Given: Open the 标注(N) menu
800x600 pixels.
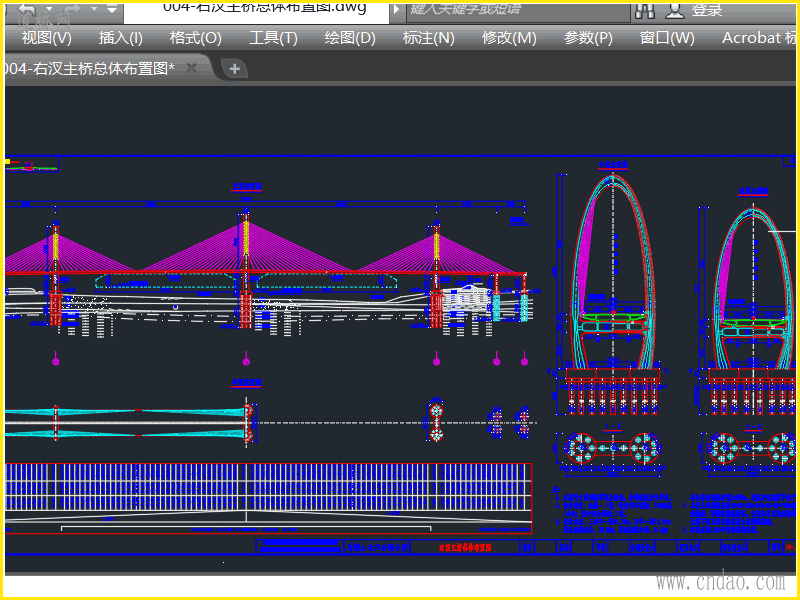Looking at the screenshot, I should pyautogui.click(x=428, y=38).
